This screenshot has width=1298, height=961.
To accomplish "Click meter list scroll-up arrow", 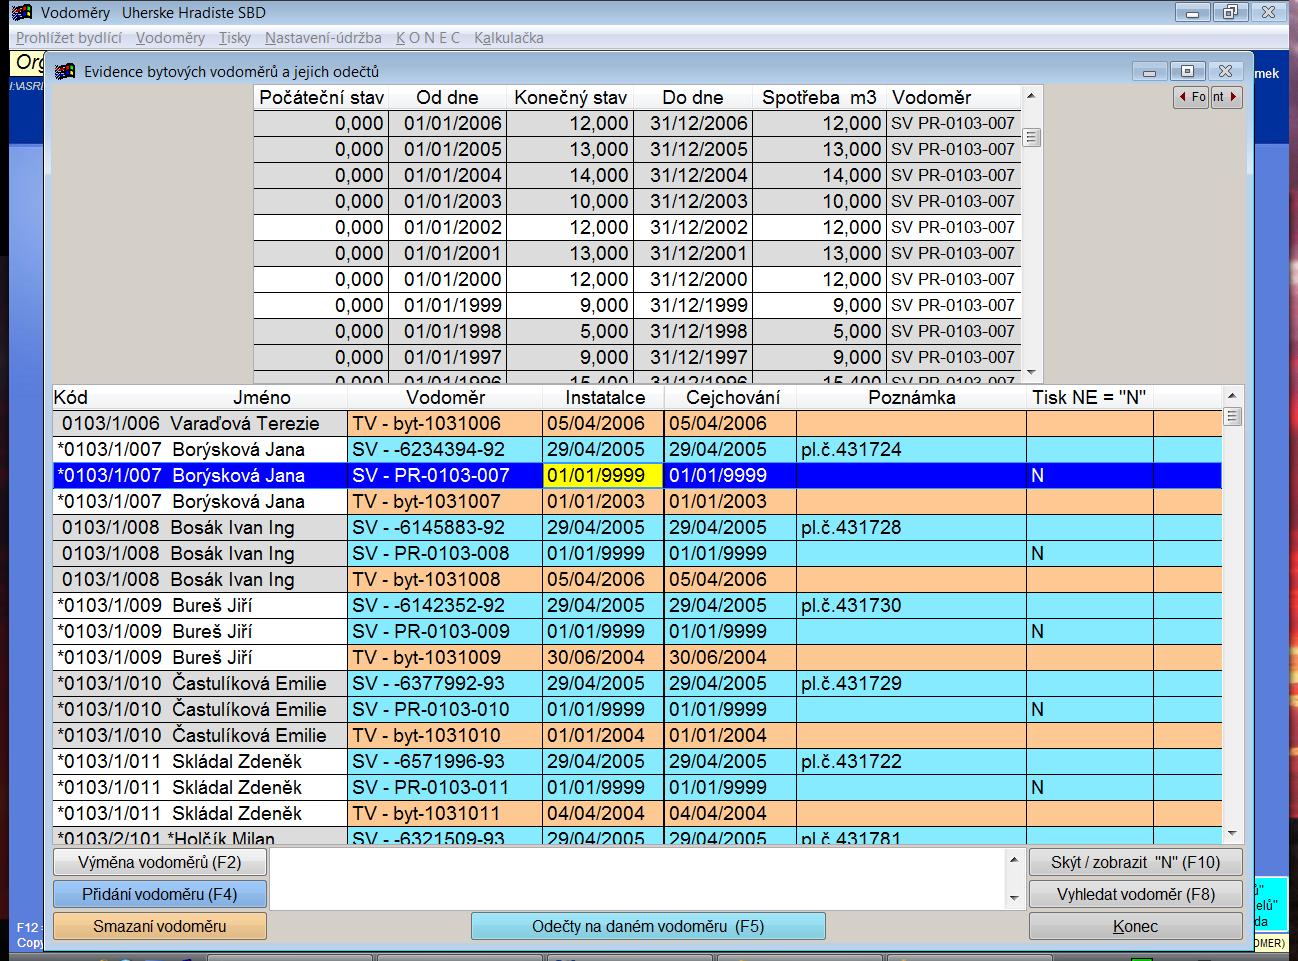I will coord(1232,395).
